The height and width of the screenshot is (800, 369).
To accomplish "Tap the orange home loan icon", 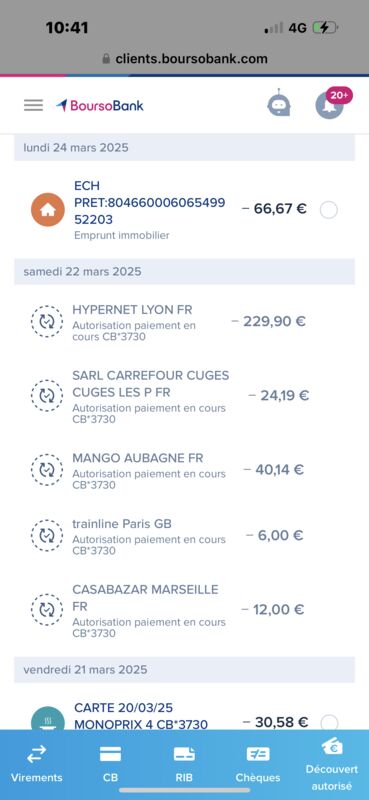I will coord(48,210).
